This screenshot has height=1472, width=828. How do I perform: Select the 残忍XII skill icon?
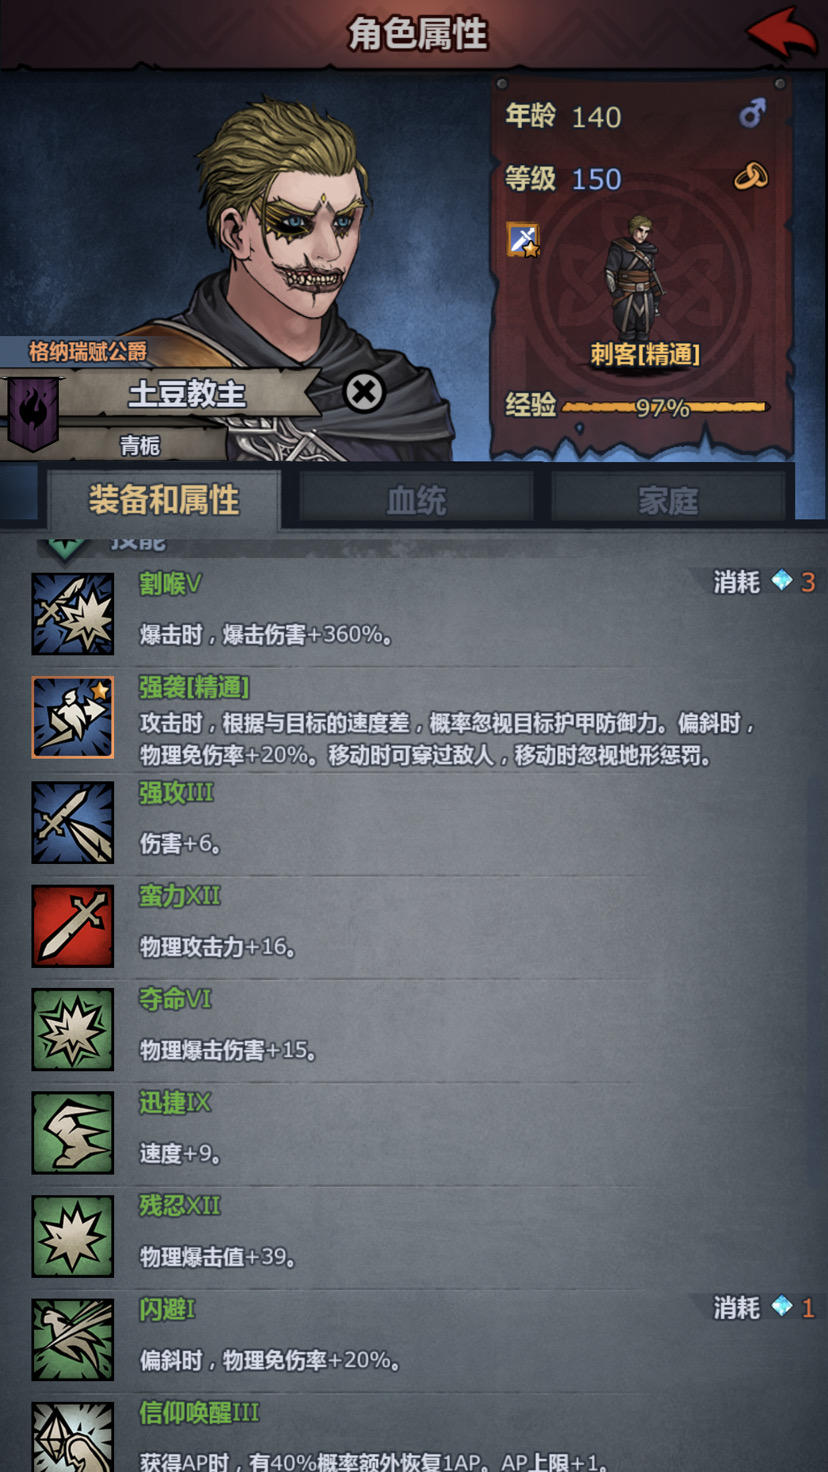[x=72, y=1237]
